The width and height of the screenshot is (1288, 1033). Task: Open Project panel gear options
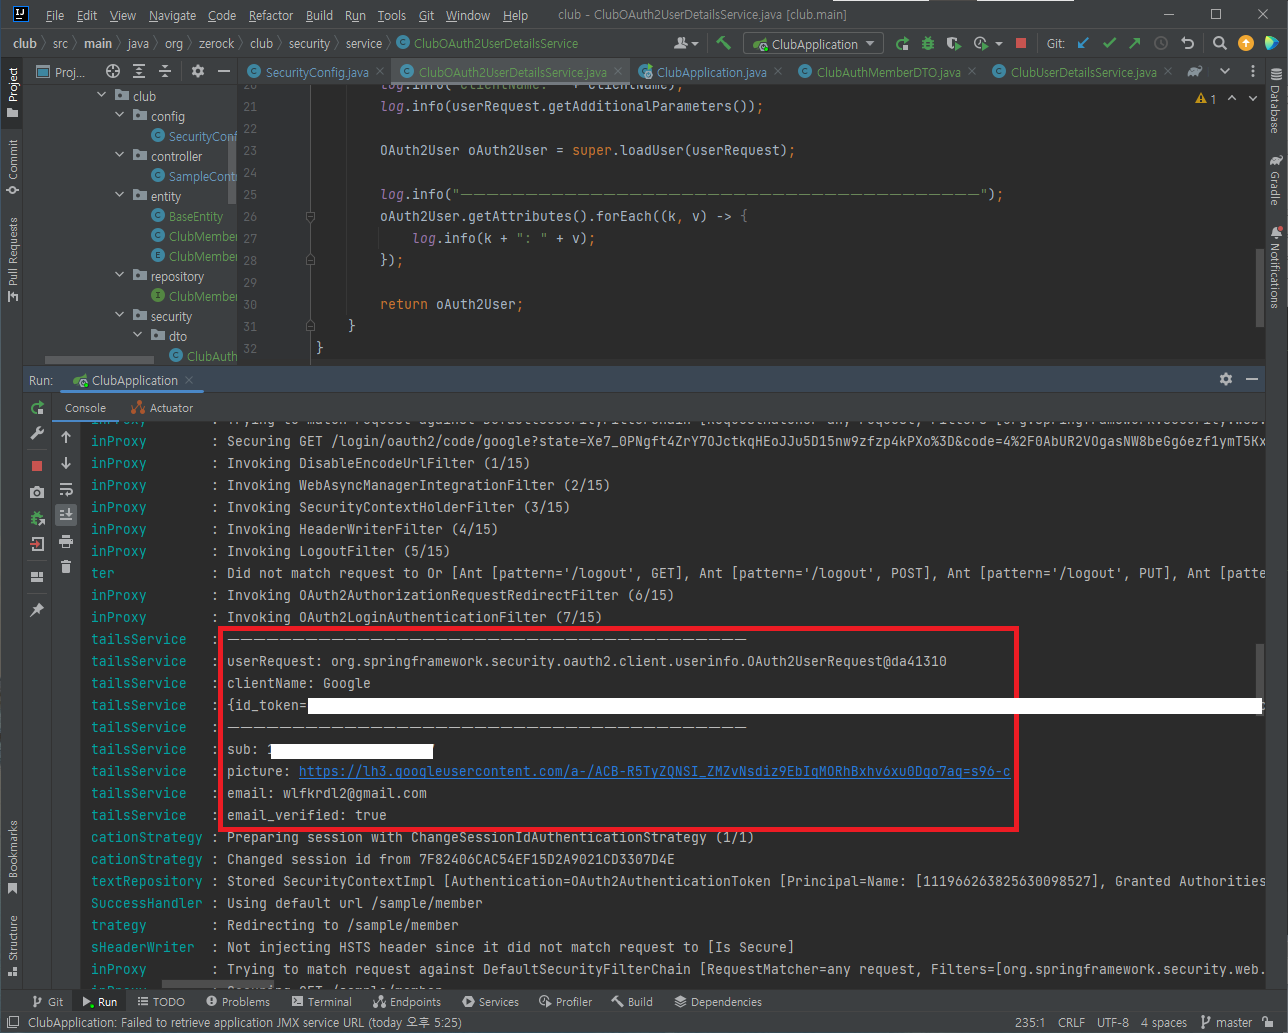(197, 71)
